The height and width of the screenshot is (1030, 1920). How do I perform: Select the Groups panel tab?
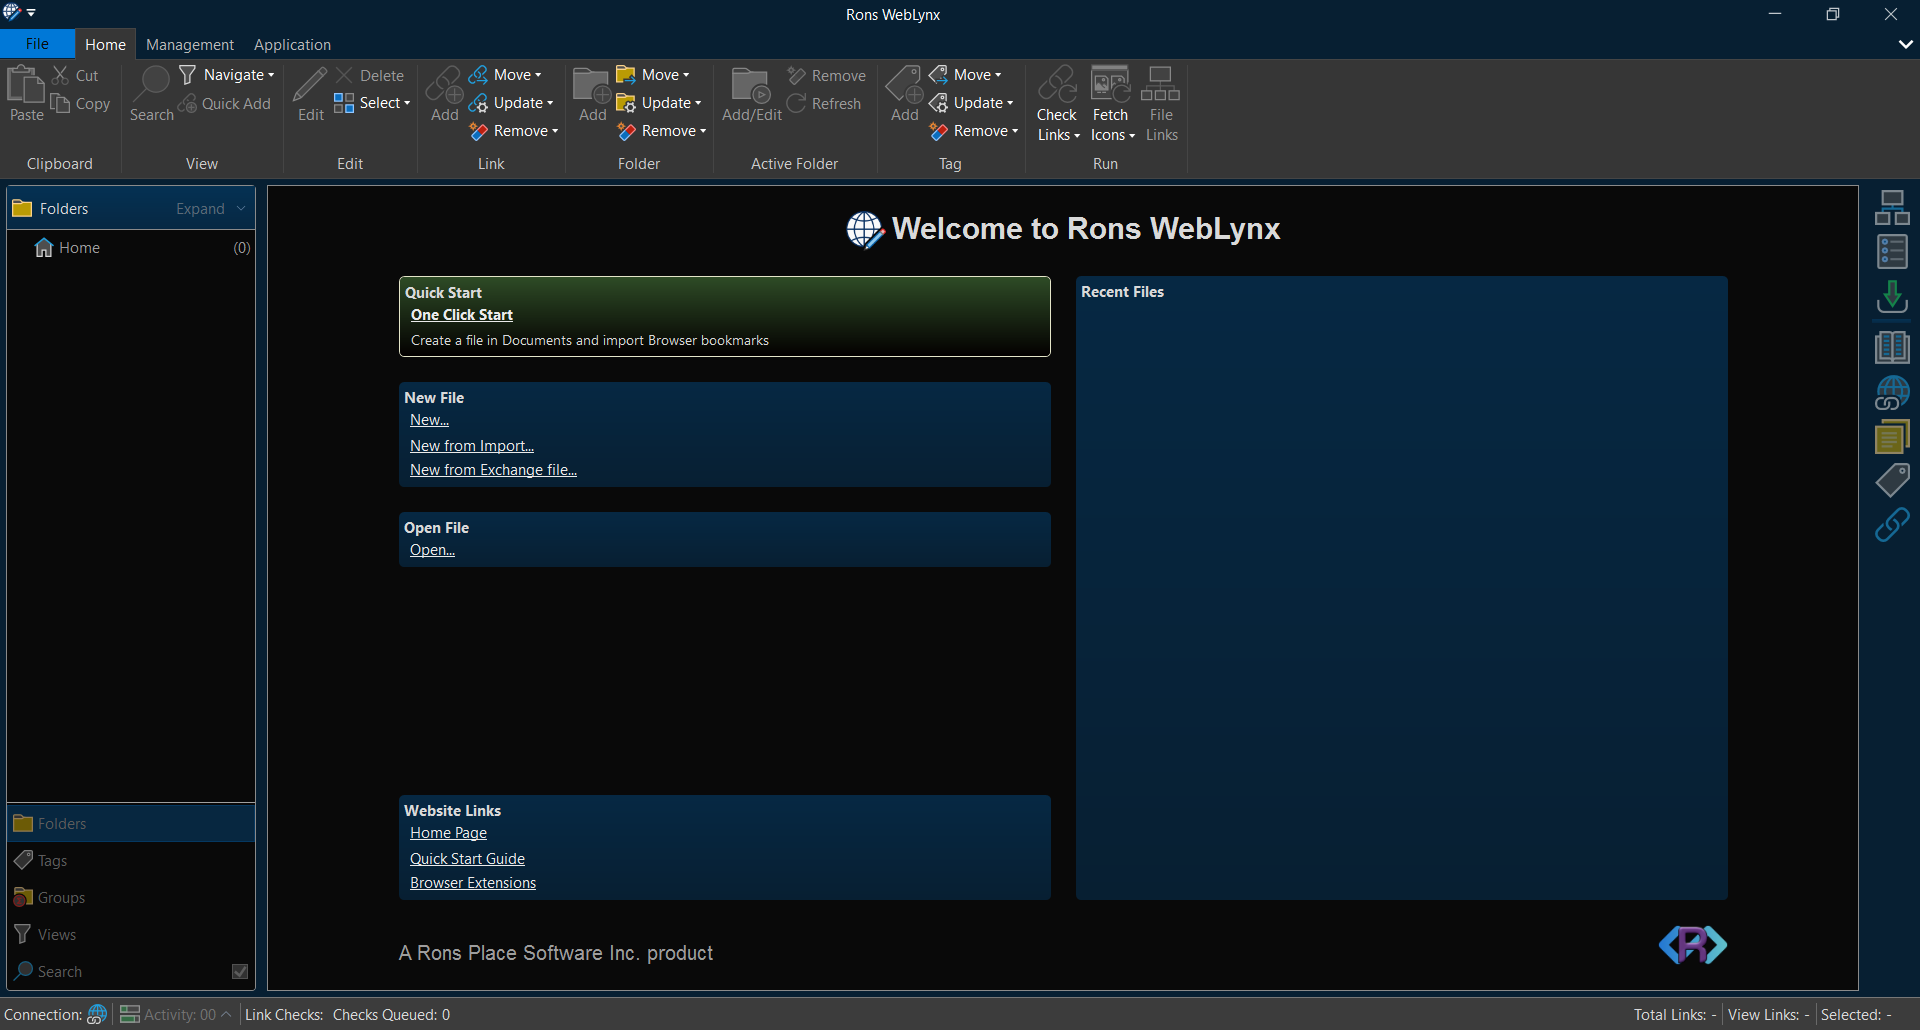[131, 897]
